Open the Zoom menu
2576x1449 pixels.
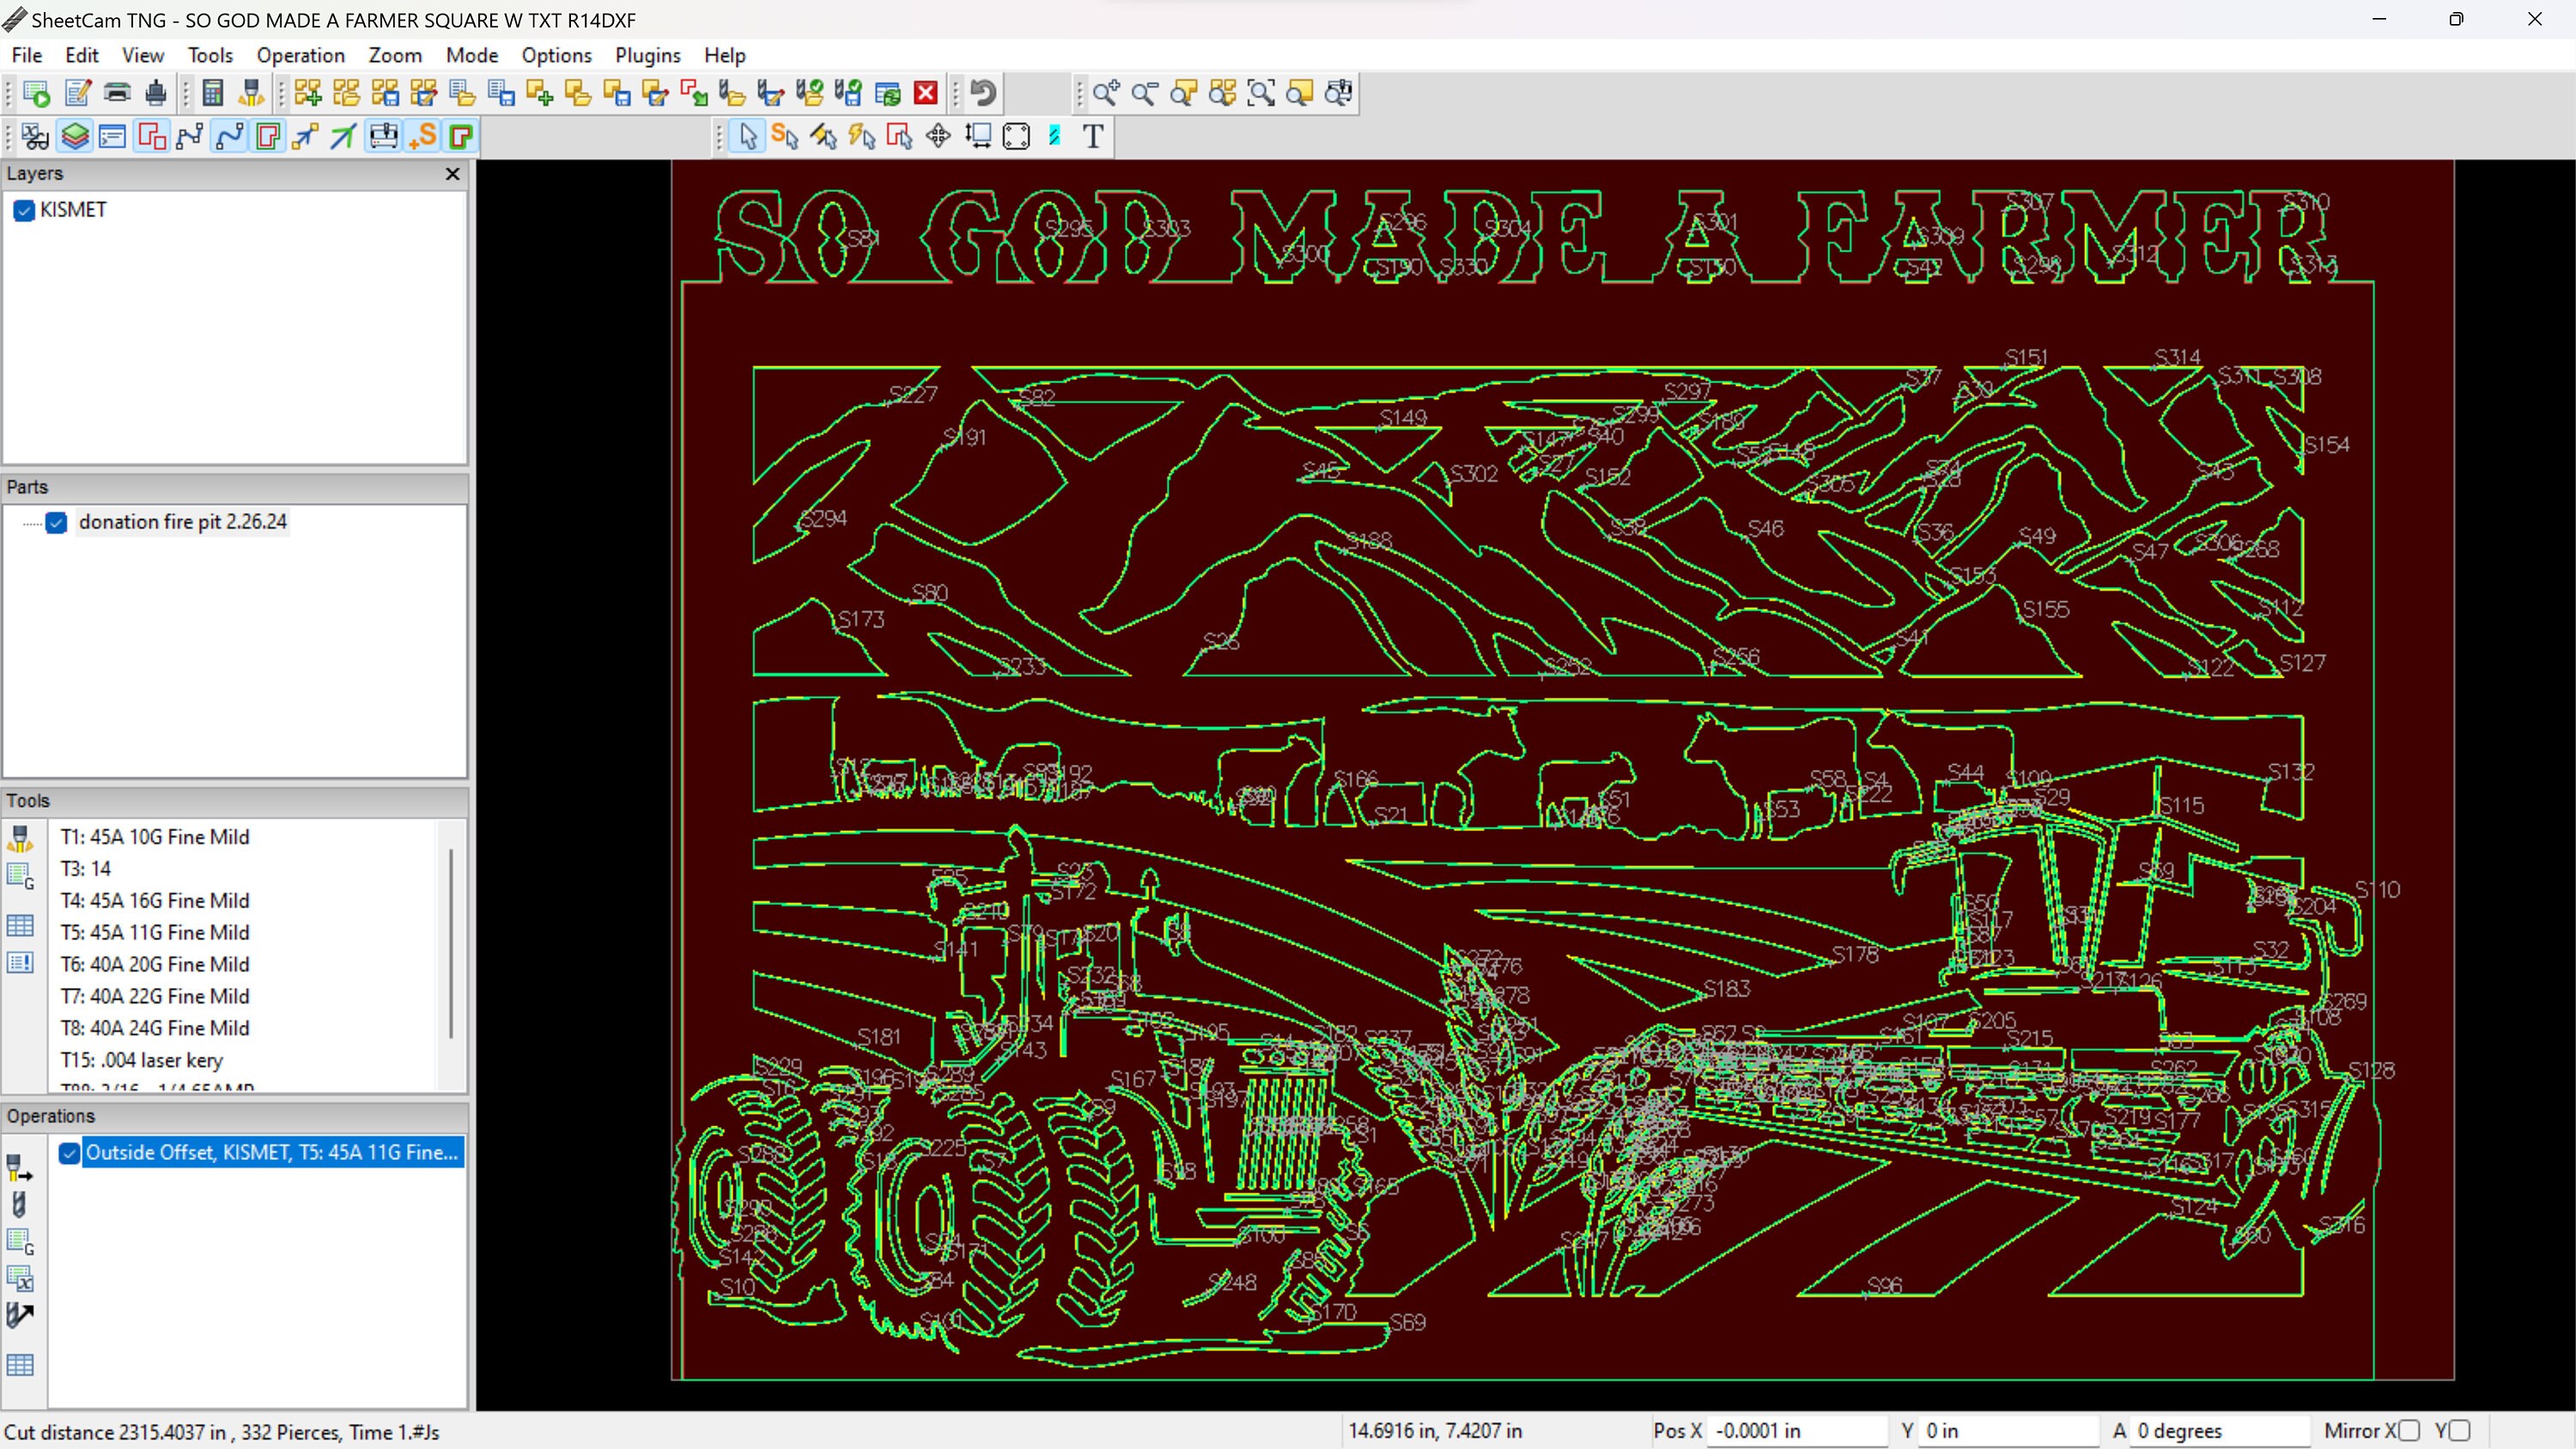(394, 55)
